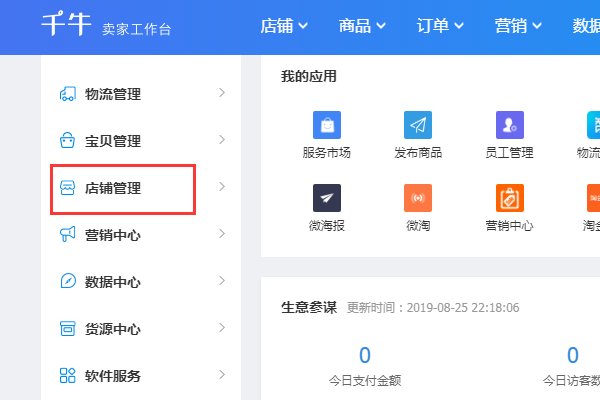Expand the 物流管理 chevron arrow
Screen dimensions: 600x400
(x=222, y=93)
